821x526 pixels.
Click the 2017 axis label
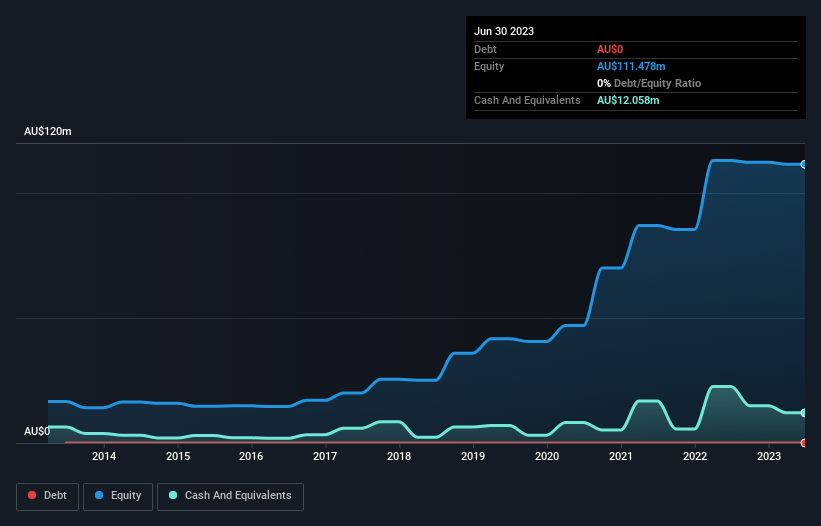point(325,456)
